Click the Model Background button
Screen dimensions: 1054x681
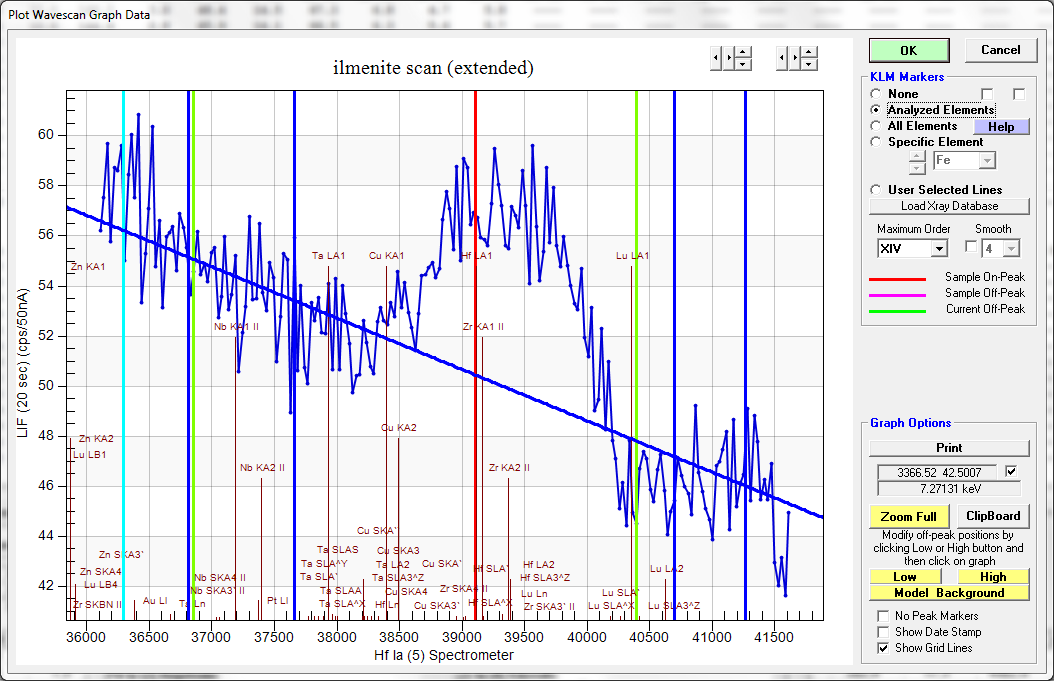[949, 593]
